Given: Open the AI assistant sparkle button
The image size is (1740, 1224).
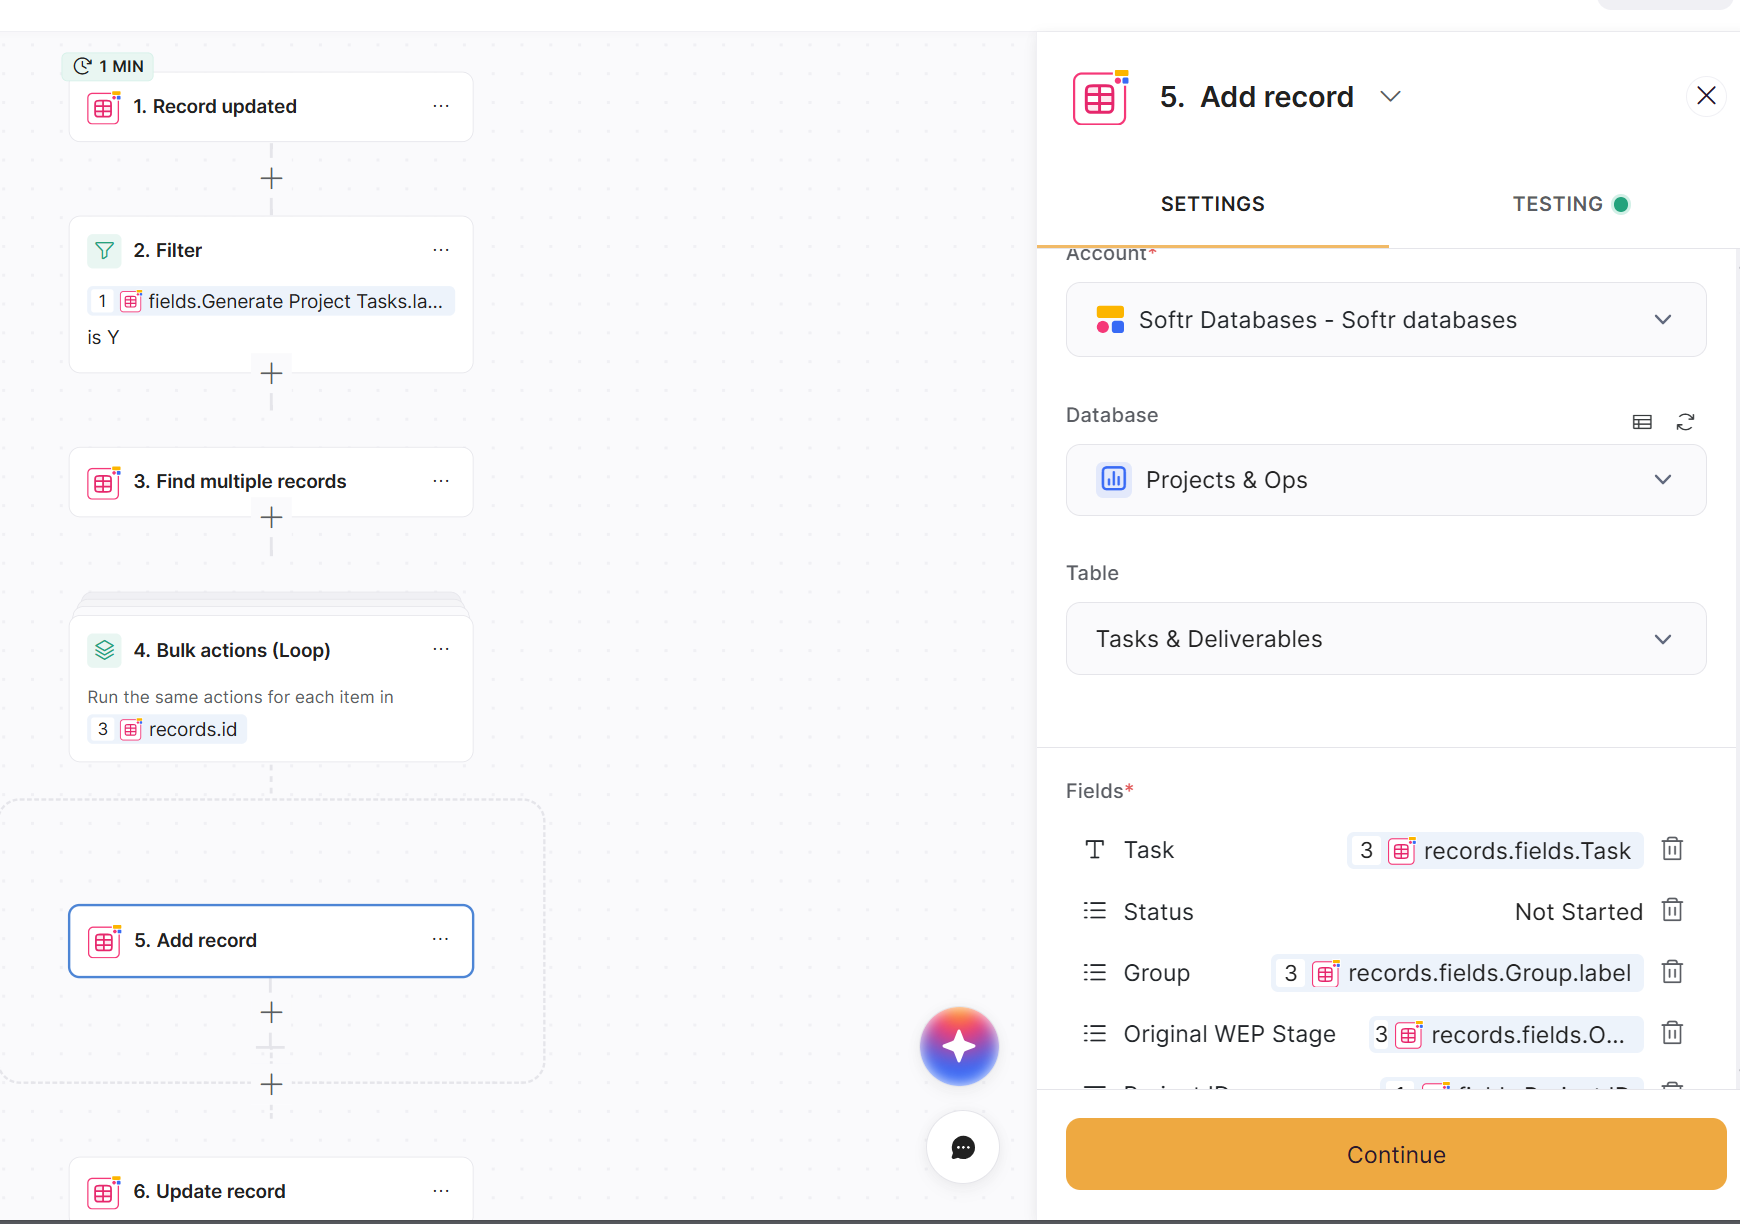Looking at the screenshot, I should click(959, 1046).
